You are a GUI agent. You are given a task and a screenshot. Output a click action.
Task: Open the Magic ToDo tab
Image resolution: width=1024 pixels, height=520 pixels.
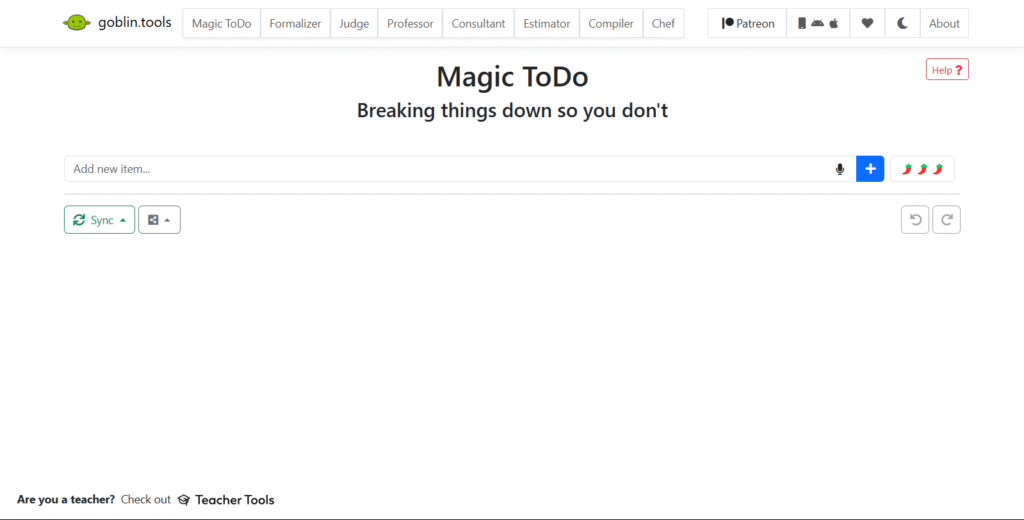point(221,24)
